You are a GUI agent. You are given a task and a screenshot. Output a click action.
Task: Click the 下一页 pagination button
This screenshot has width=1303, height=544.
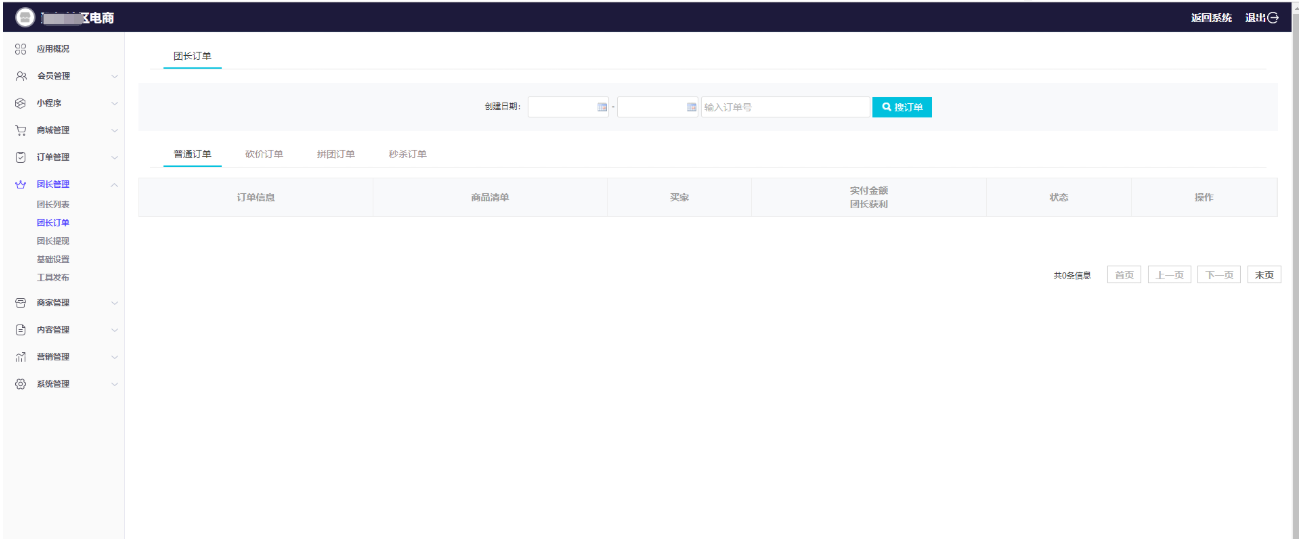click(x=1219, y=275)
